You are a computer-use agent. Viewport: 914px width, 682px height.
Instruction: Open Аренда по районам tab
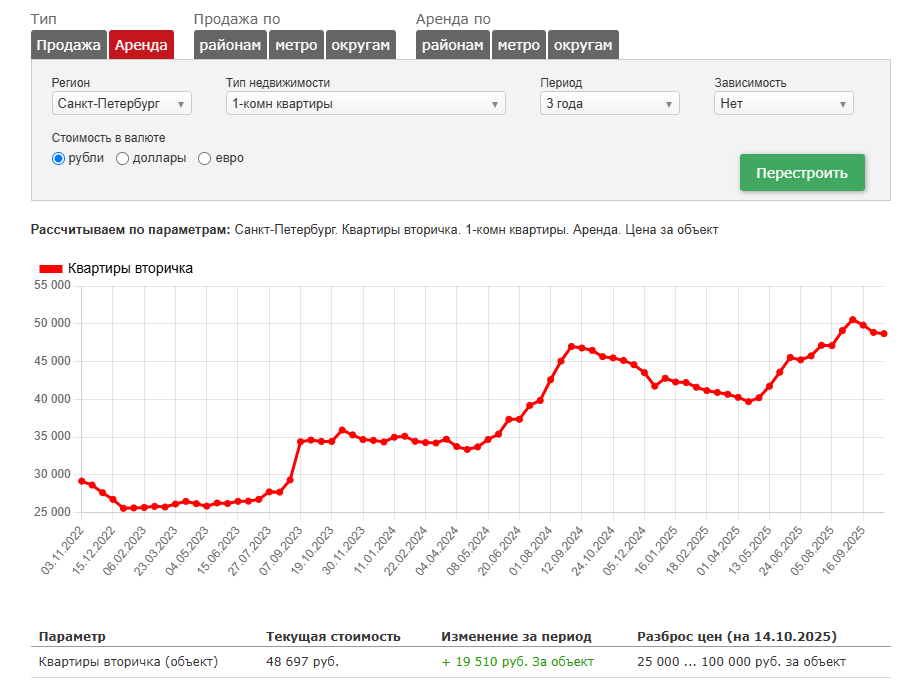(x=453, y=45)
